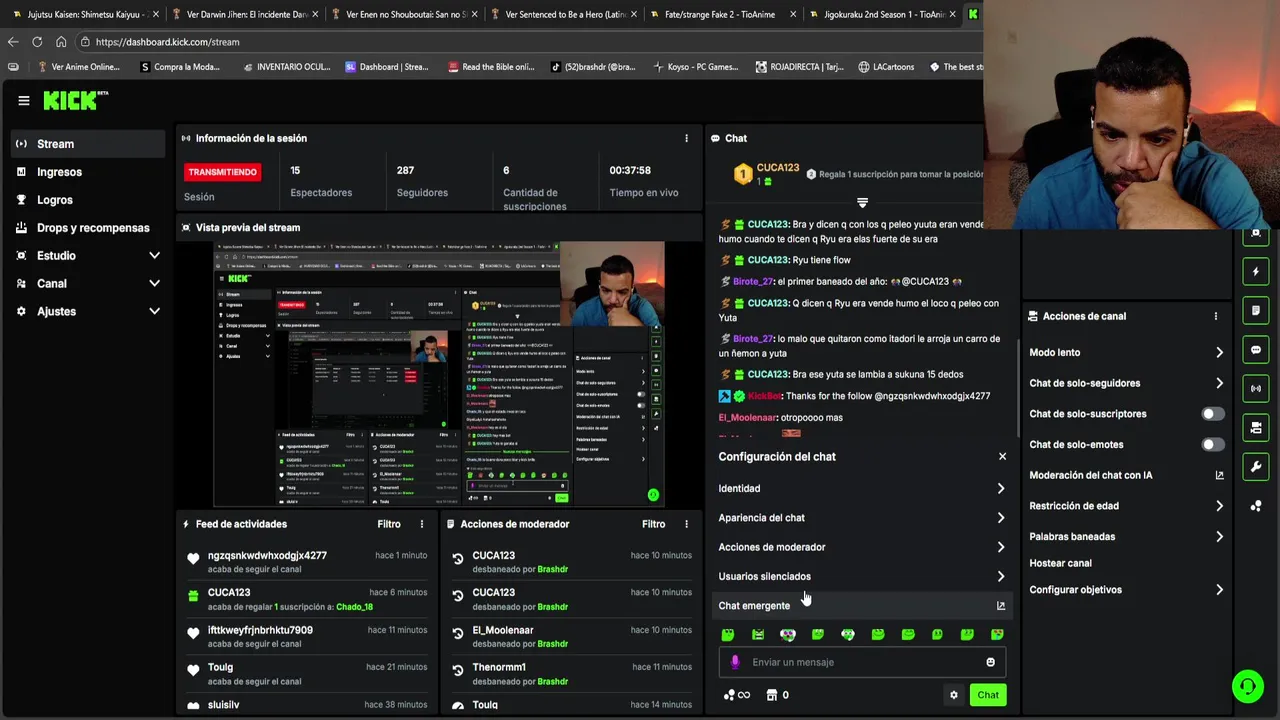
Task: Open the hamburger menu beside the Kick logo
Action: (24, 100)
